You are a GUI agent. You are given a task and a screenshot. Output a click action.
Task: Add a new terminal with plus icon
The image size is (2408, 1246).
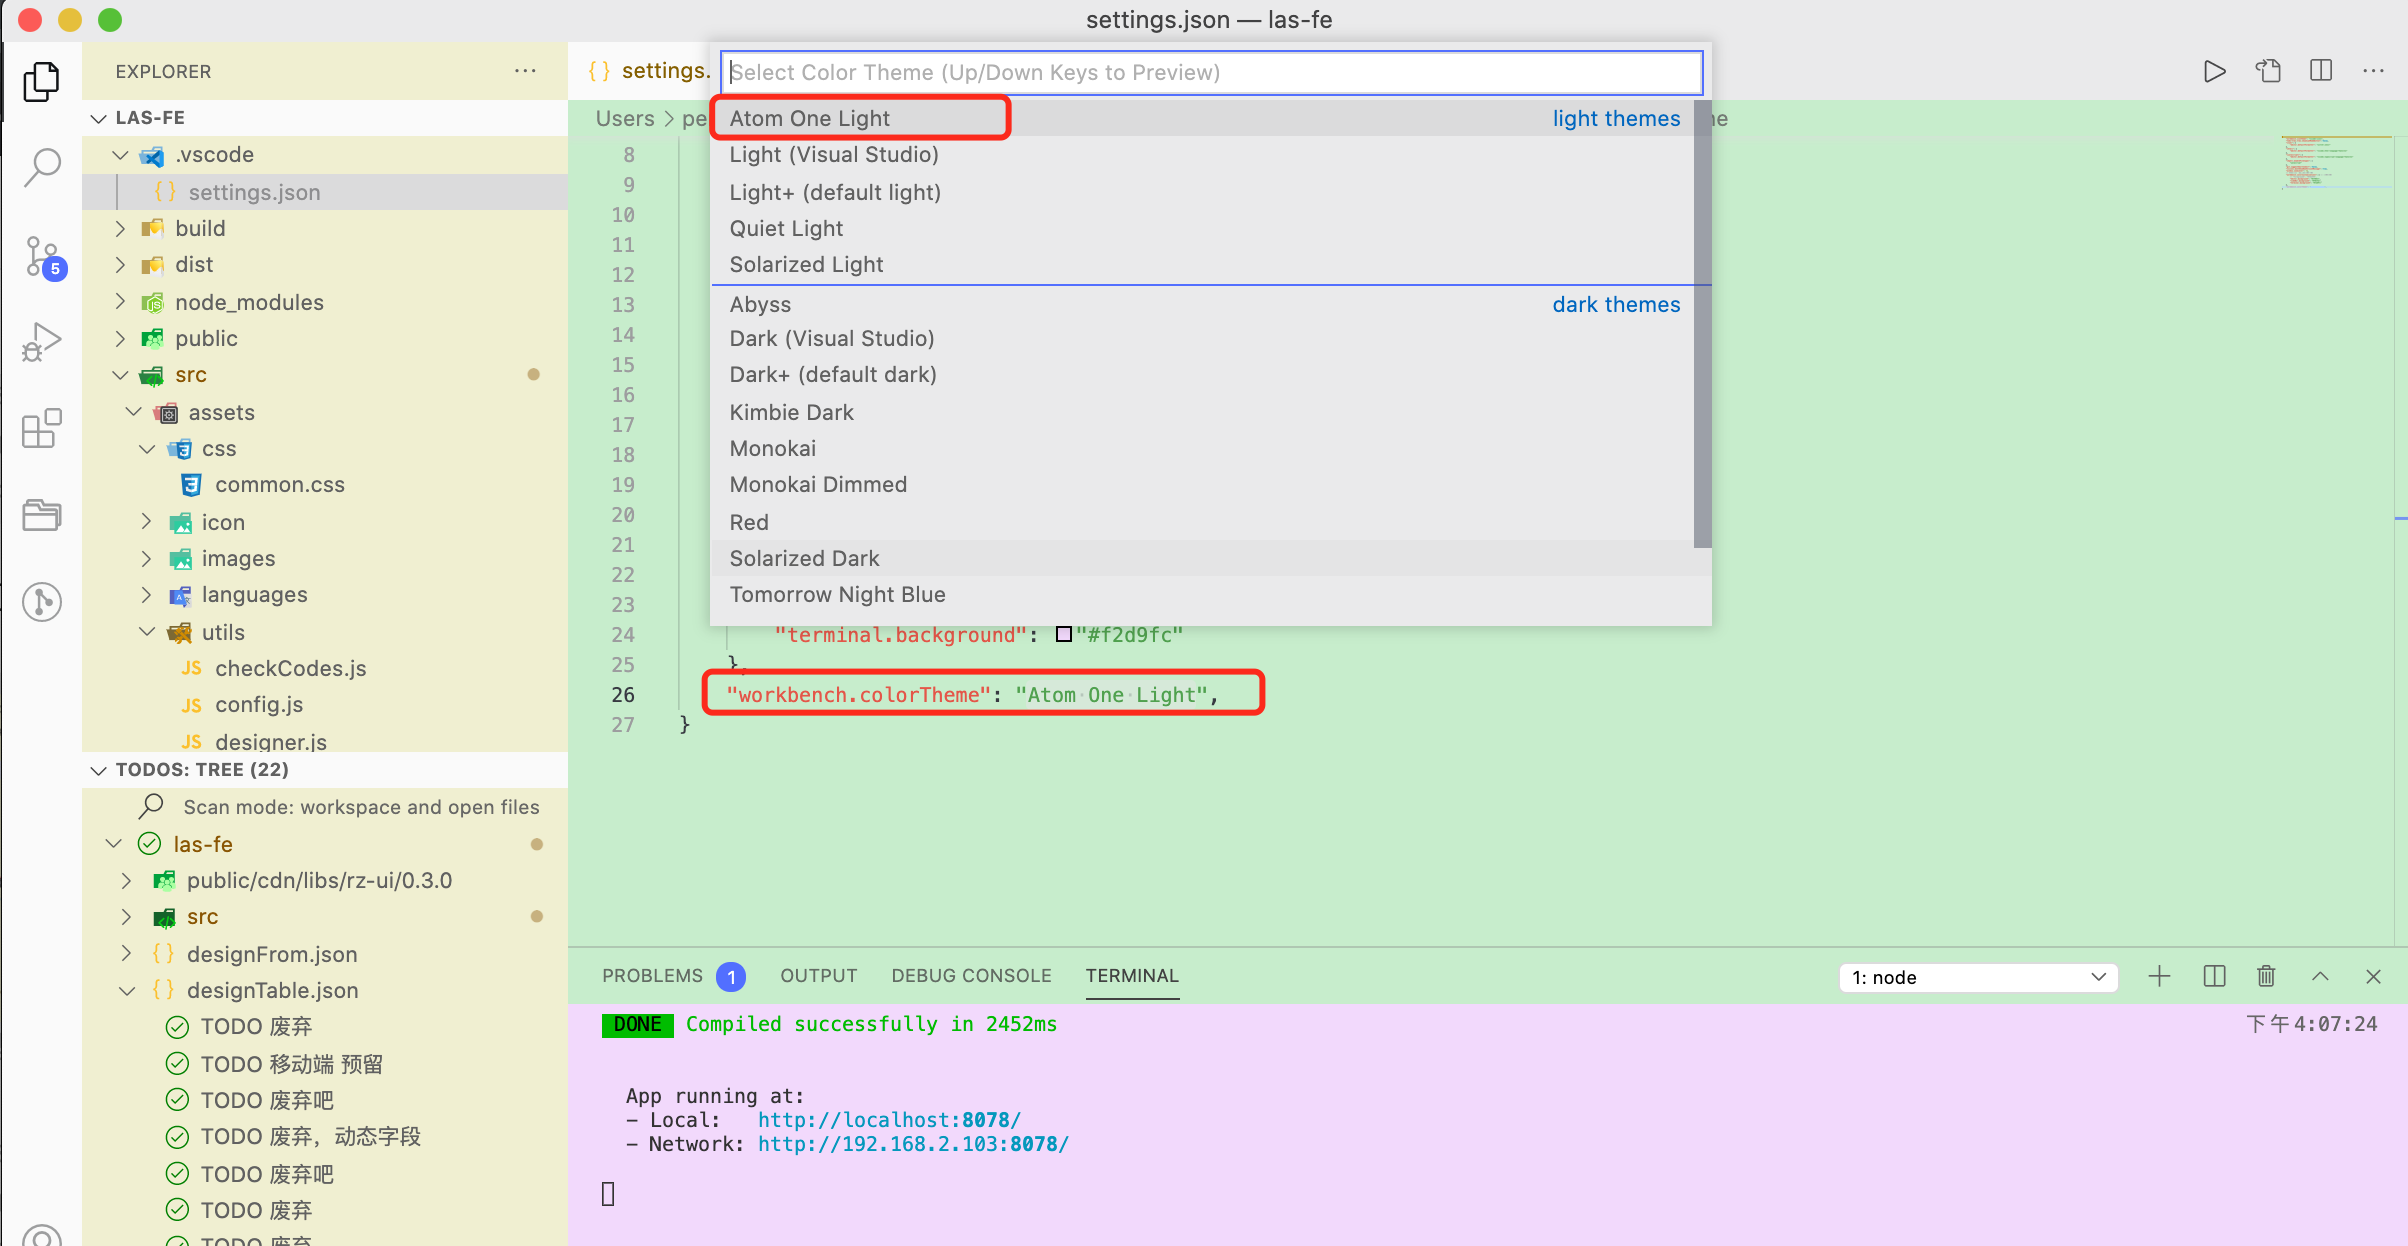[2159, 976]
